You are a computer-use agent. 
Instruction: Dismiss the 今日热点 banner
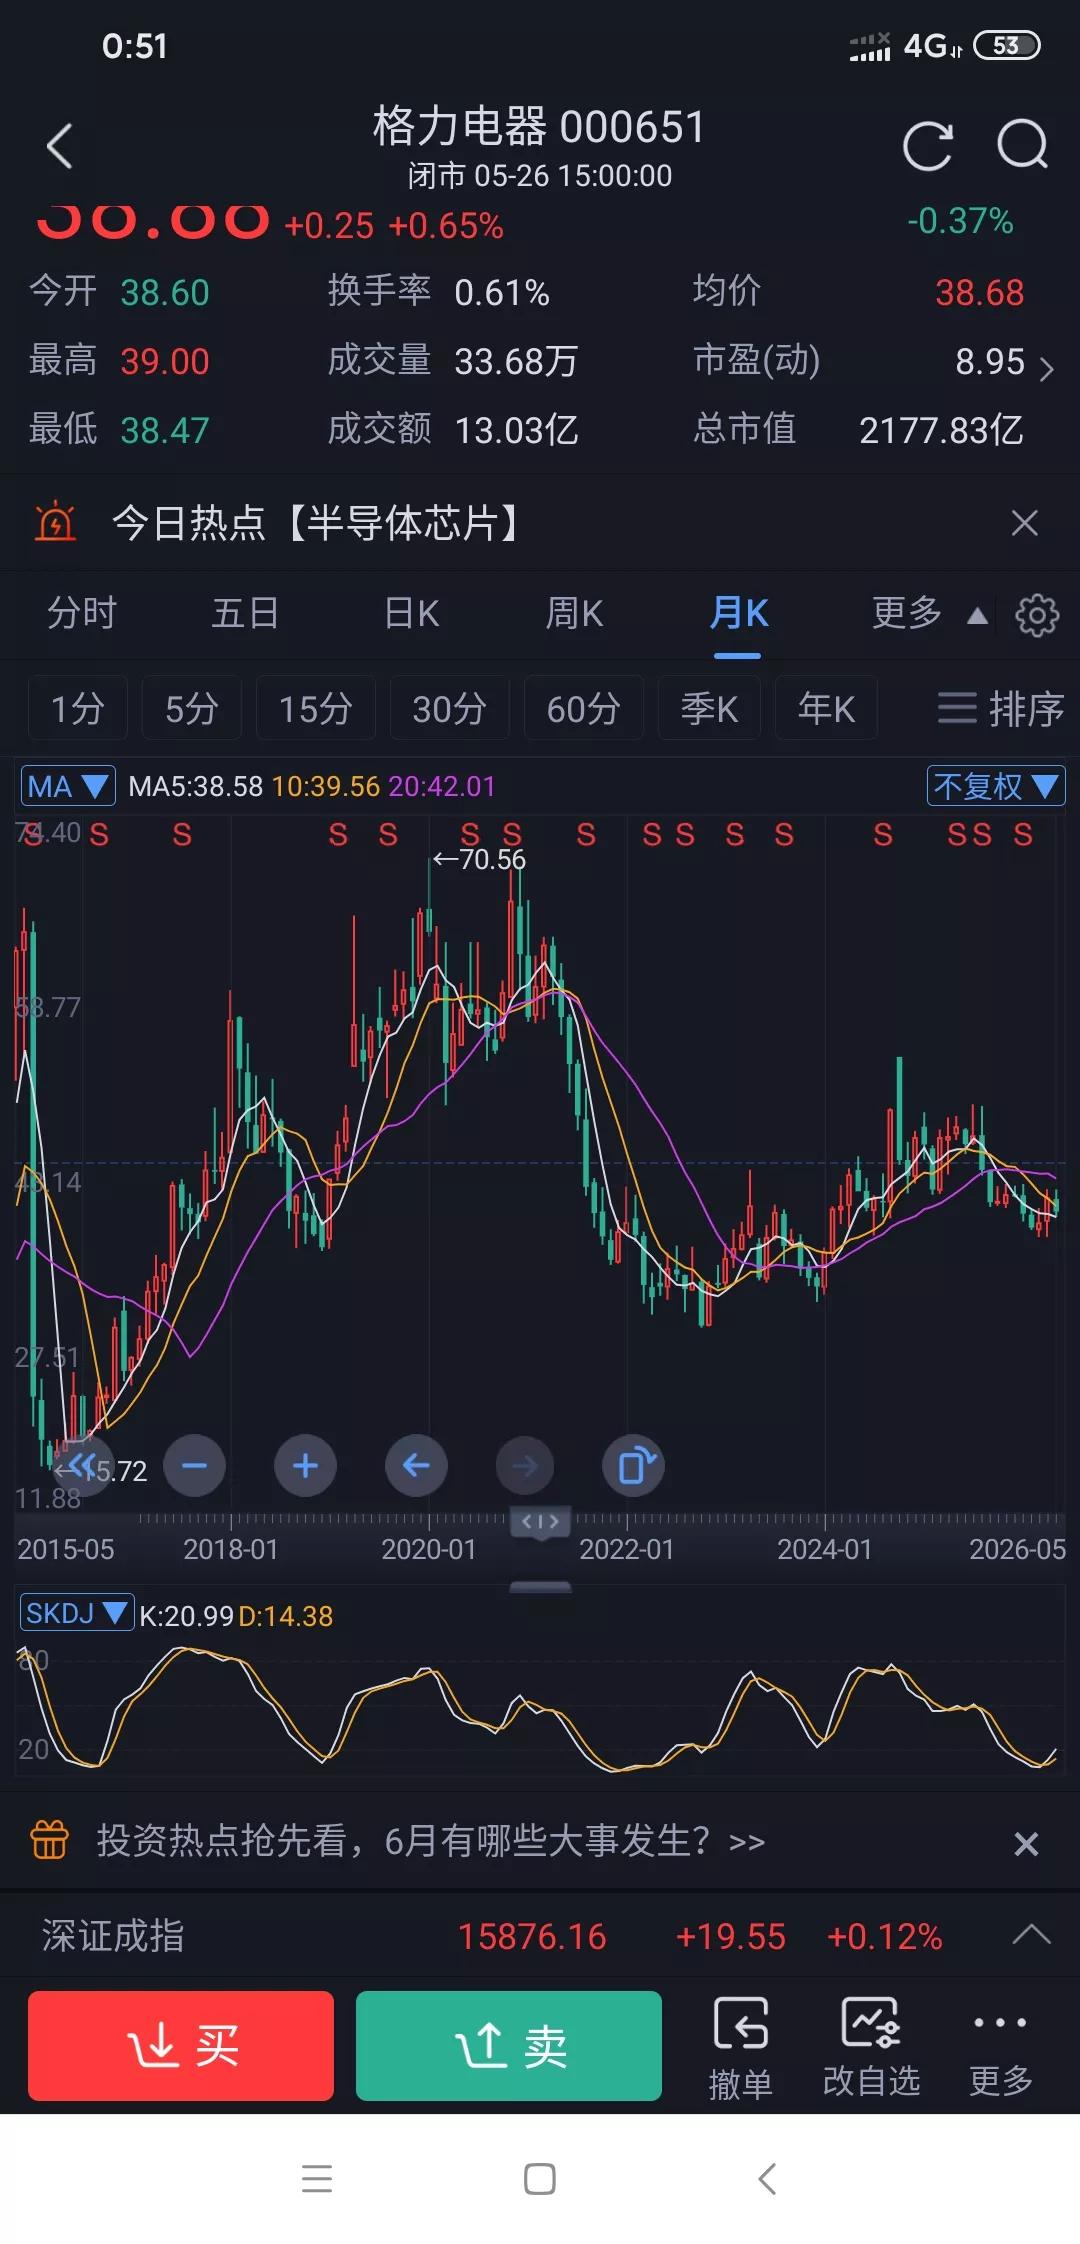click(x=1025, y=522)
